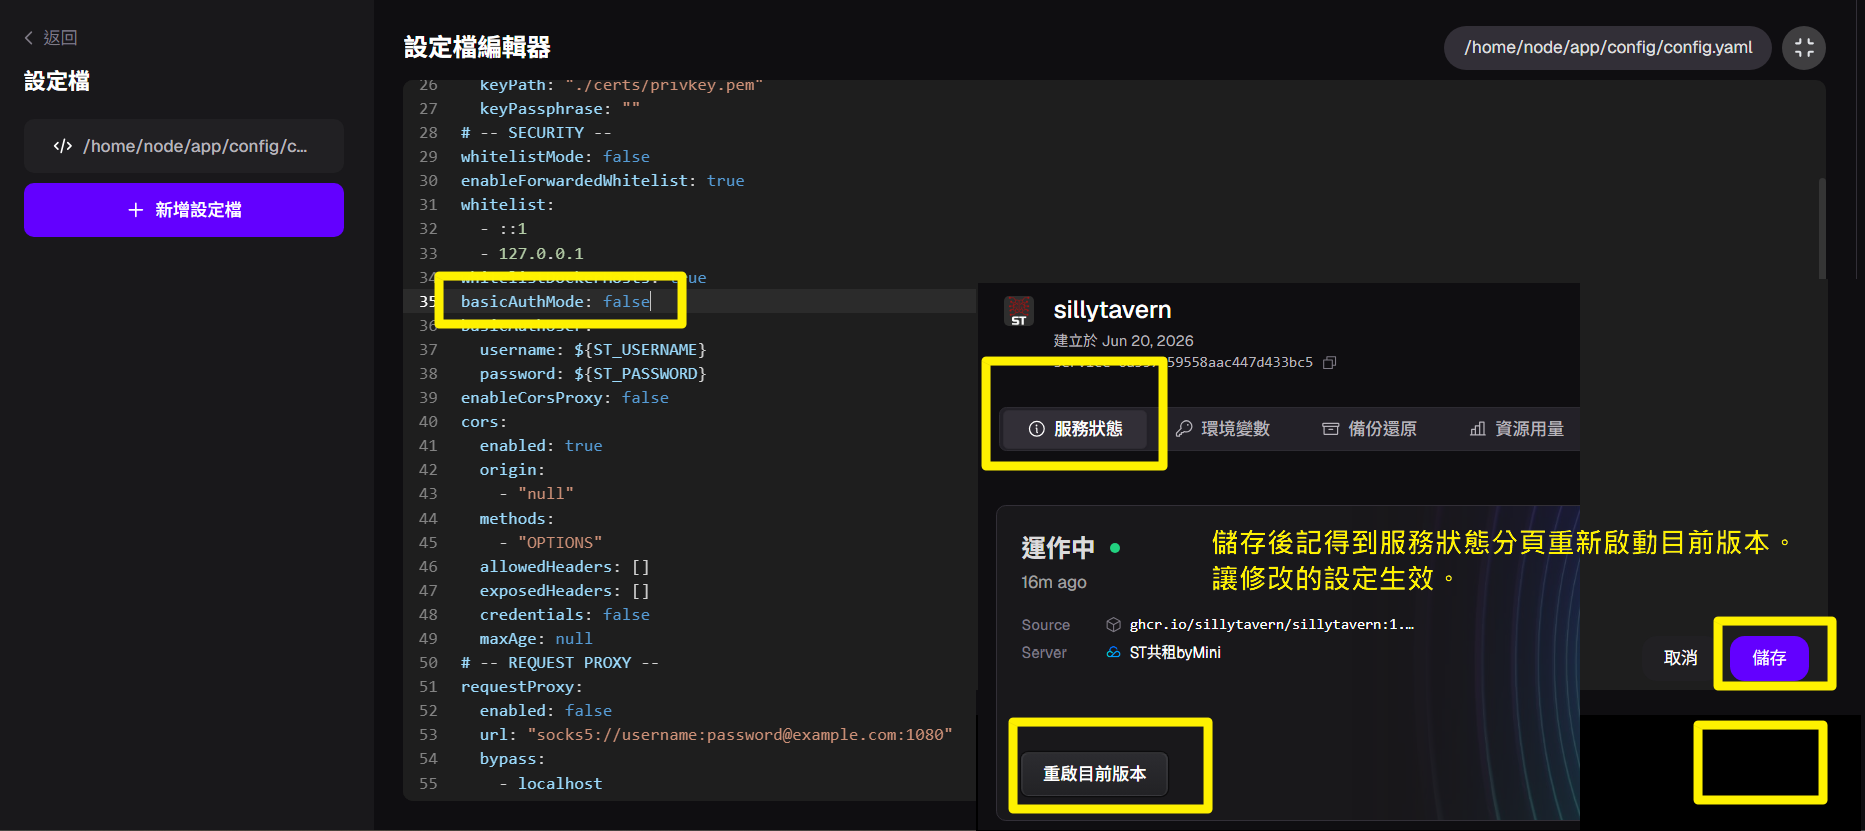Screen dimensions: 1865x831
Task: Click the 127.0.0.1 whitelist entry
Action: (531, 254)
